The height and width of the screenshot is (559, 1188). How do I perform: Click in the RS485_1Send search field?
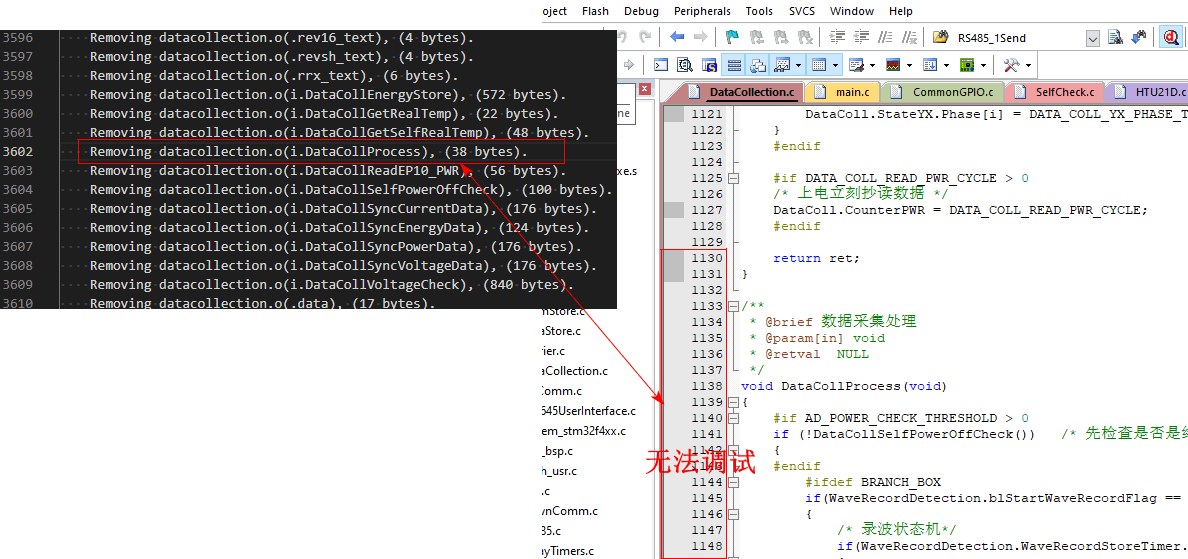pos(1018,38)
